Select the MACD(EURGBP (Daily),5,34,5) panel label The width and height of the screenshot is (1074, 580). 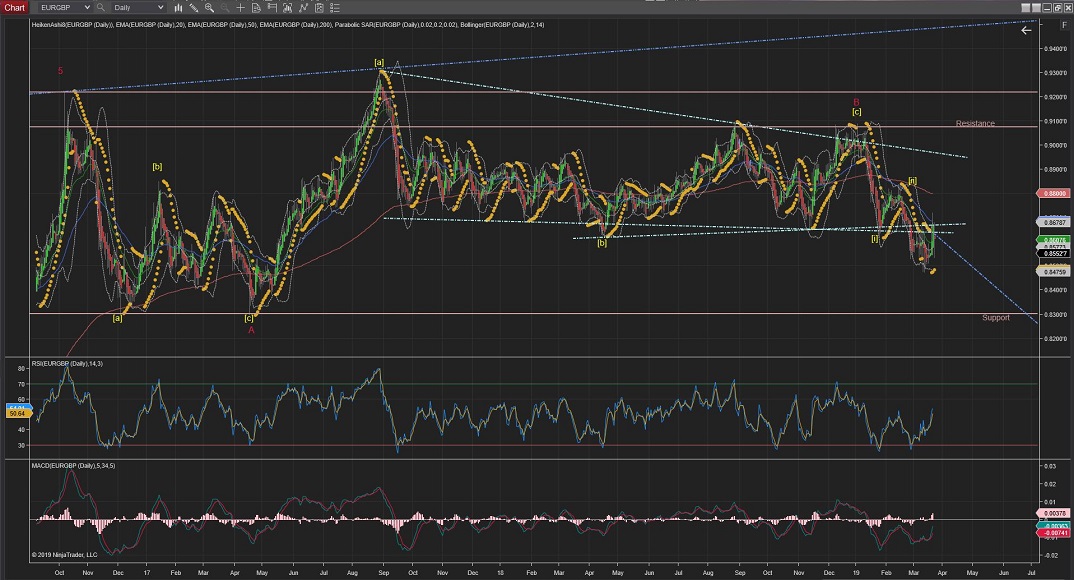[73, 466]
